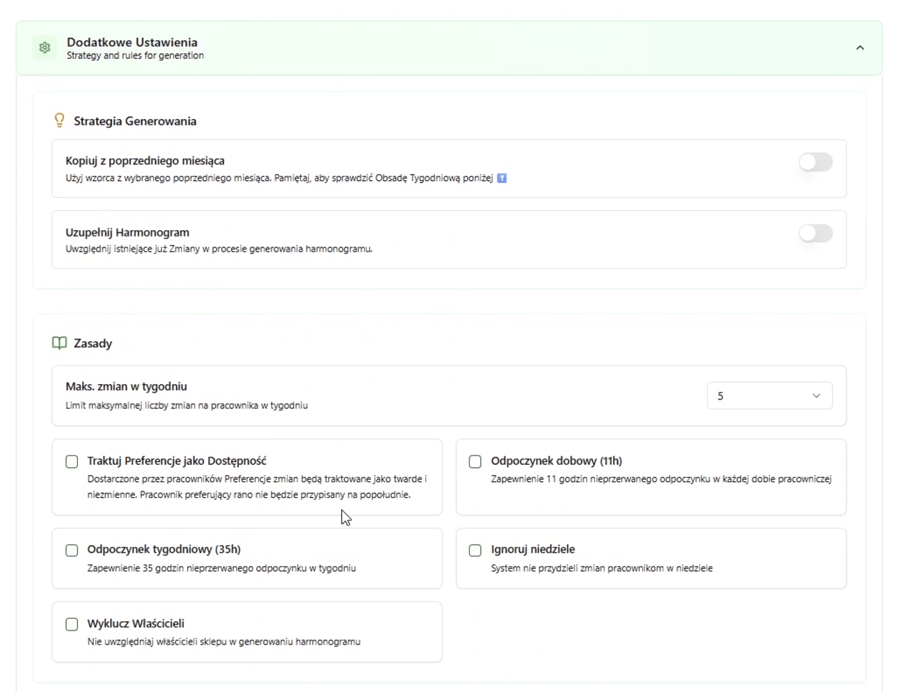Click the Dodatkowe Ustawienia header title
The height and width of the screenshot is (700, 900).
[x=132, y=42]
